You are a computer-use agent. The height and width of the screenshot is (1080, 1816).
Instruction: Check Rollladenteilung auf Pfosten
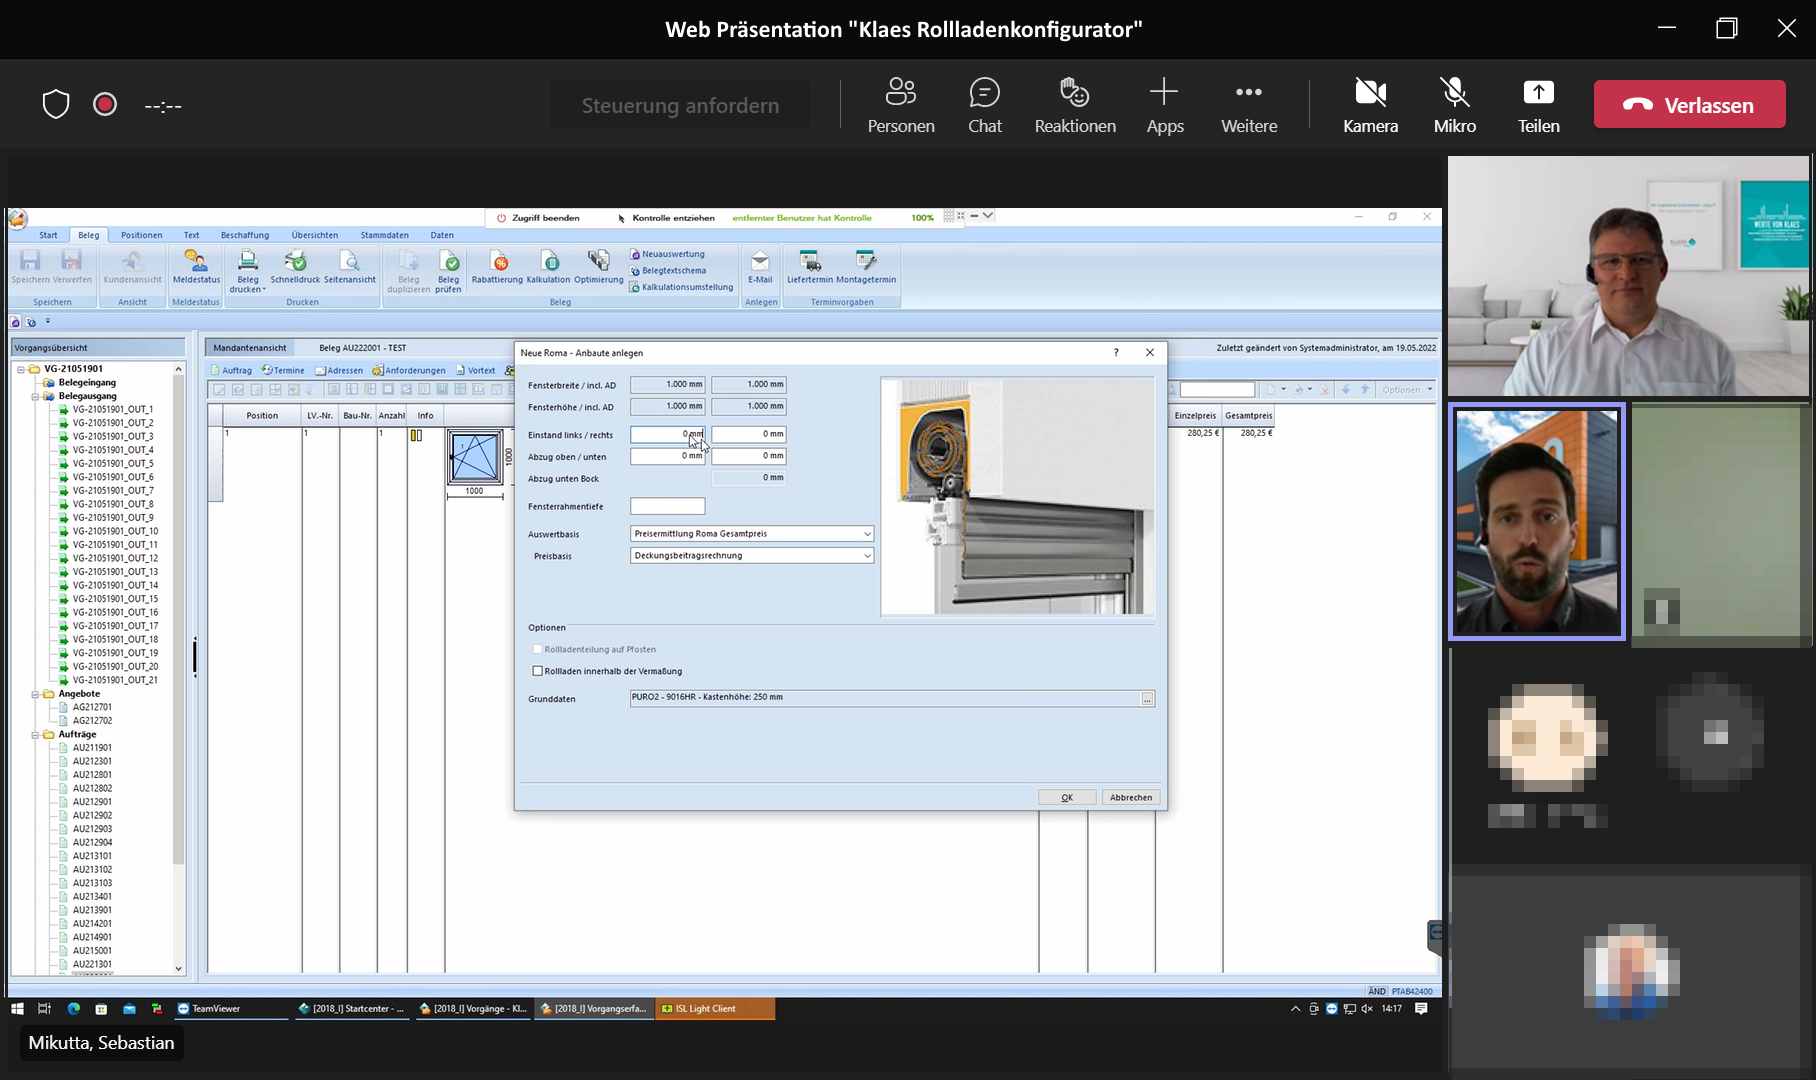click(538, 649)
